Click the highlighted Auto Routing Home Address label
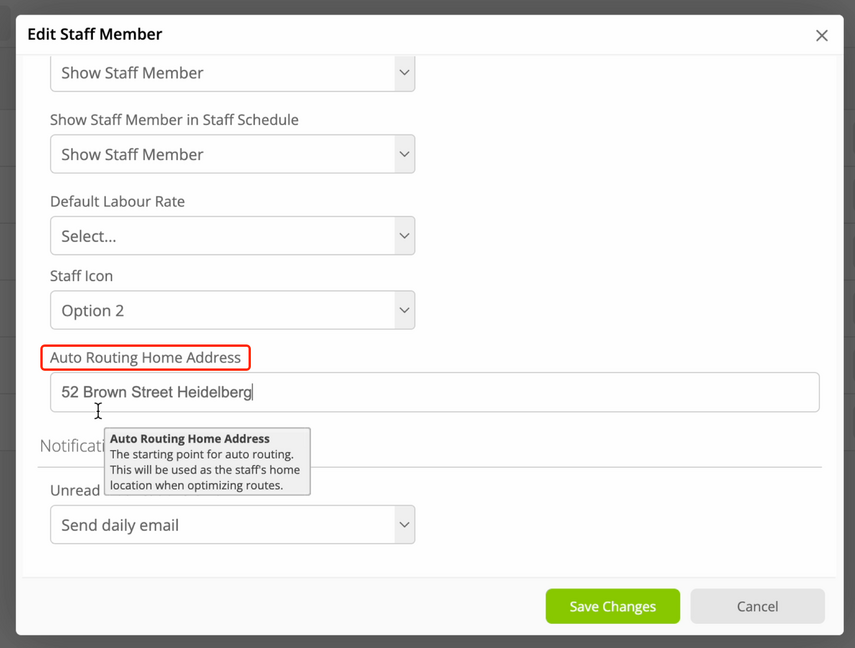 click(x=146, y=357)
